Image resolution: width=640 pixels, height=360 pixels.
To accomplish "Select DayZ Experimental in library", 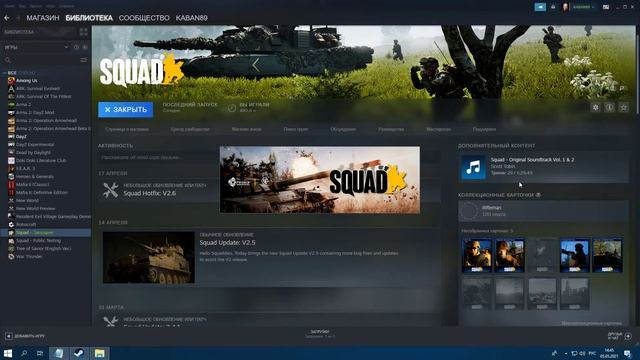I will (x=35, y=144).
